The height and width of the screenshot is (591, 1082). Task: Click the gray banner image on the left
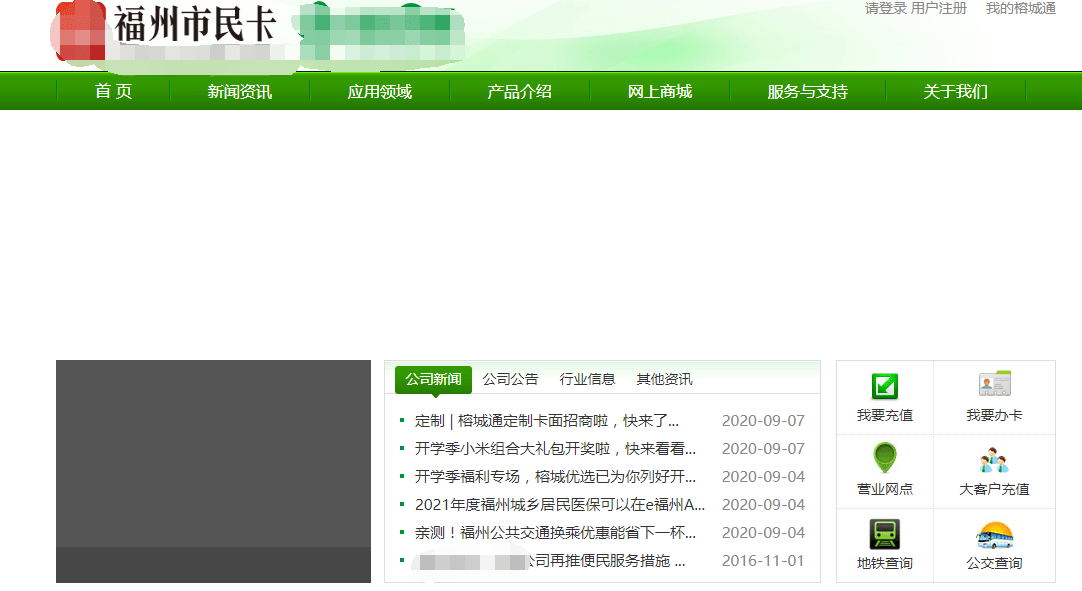[x=213, y=470]
